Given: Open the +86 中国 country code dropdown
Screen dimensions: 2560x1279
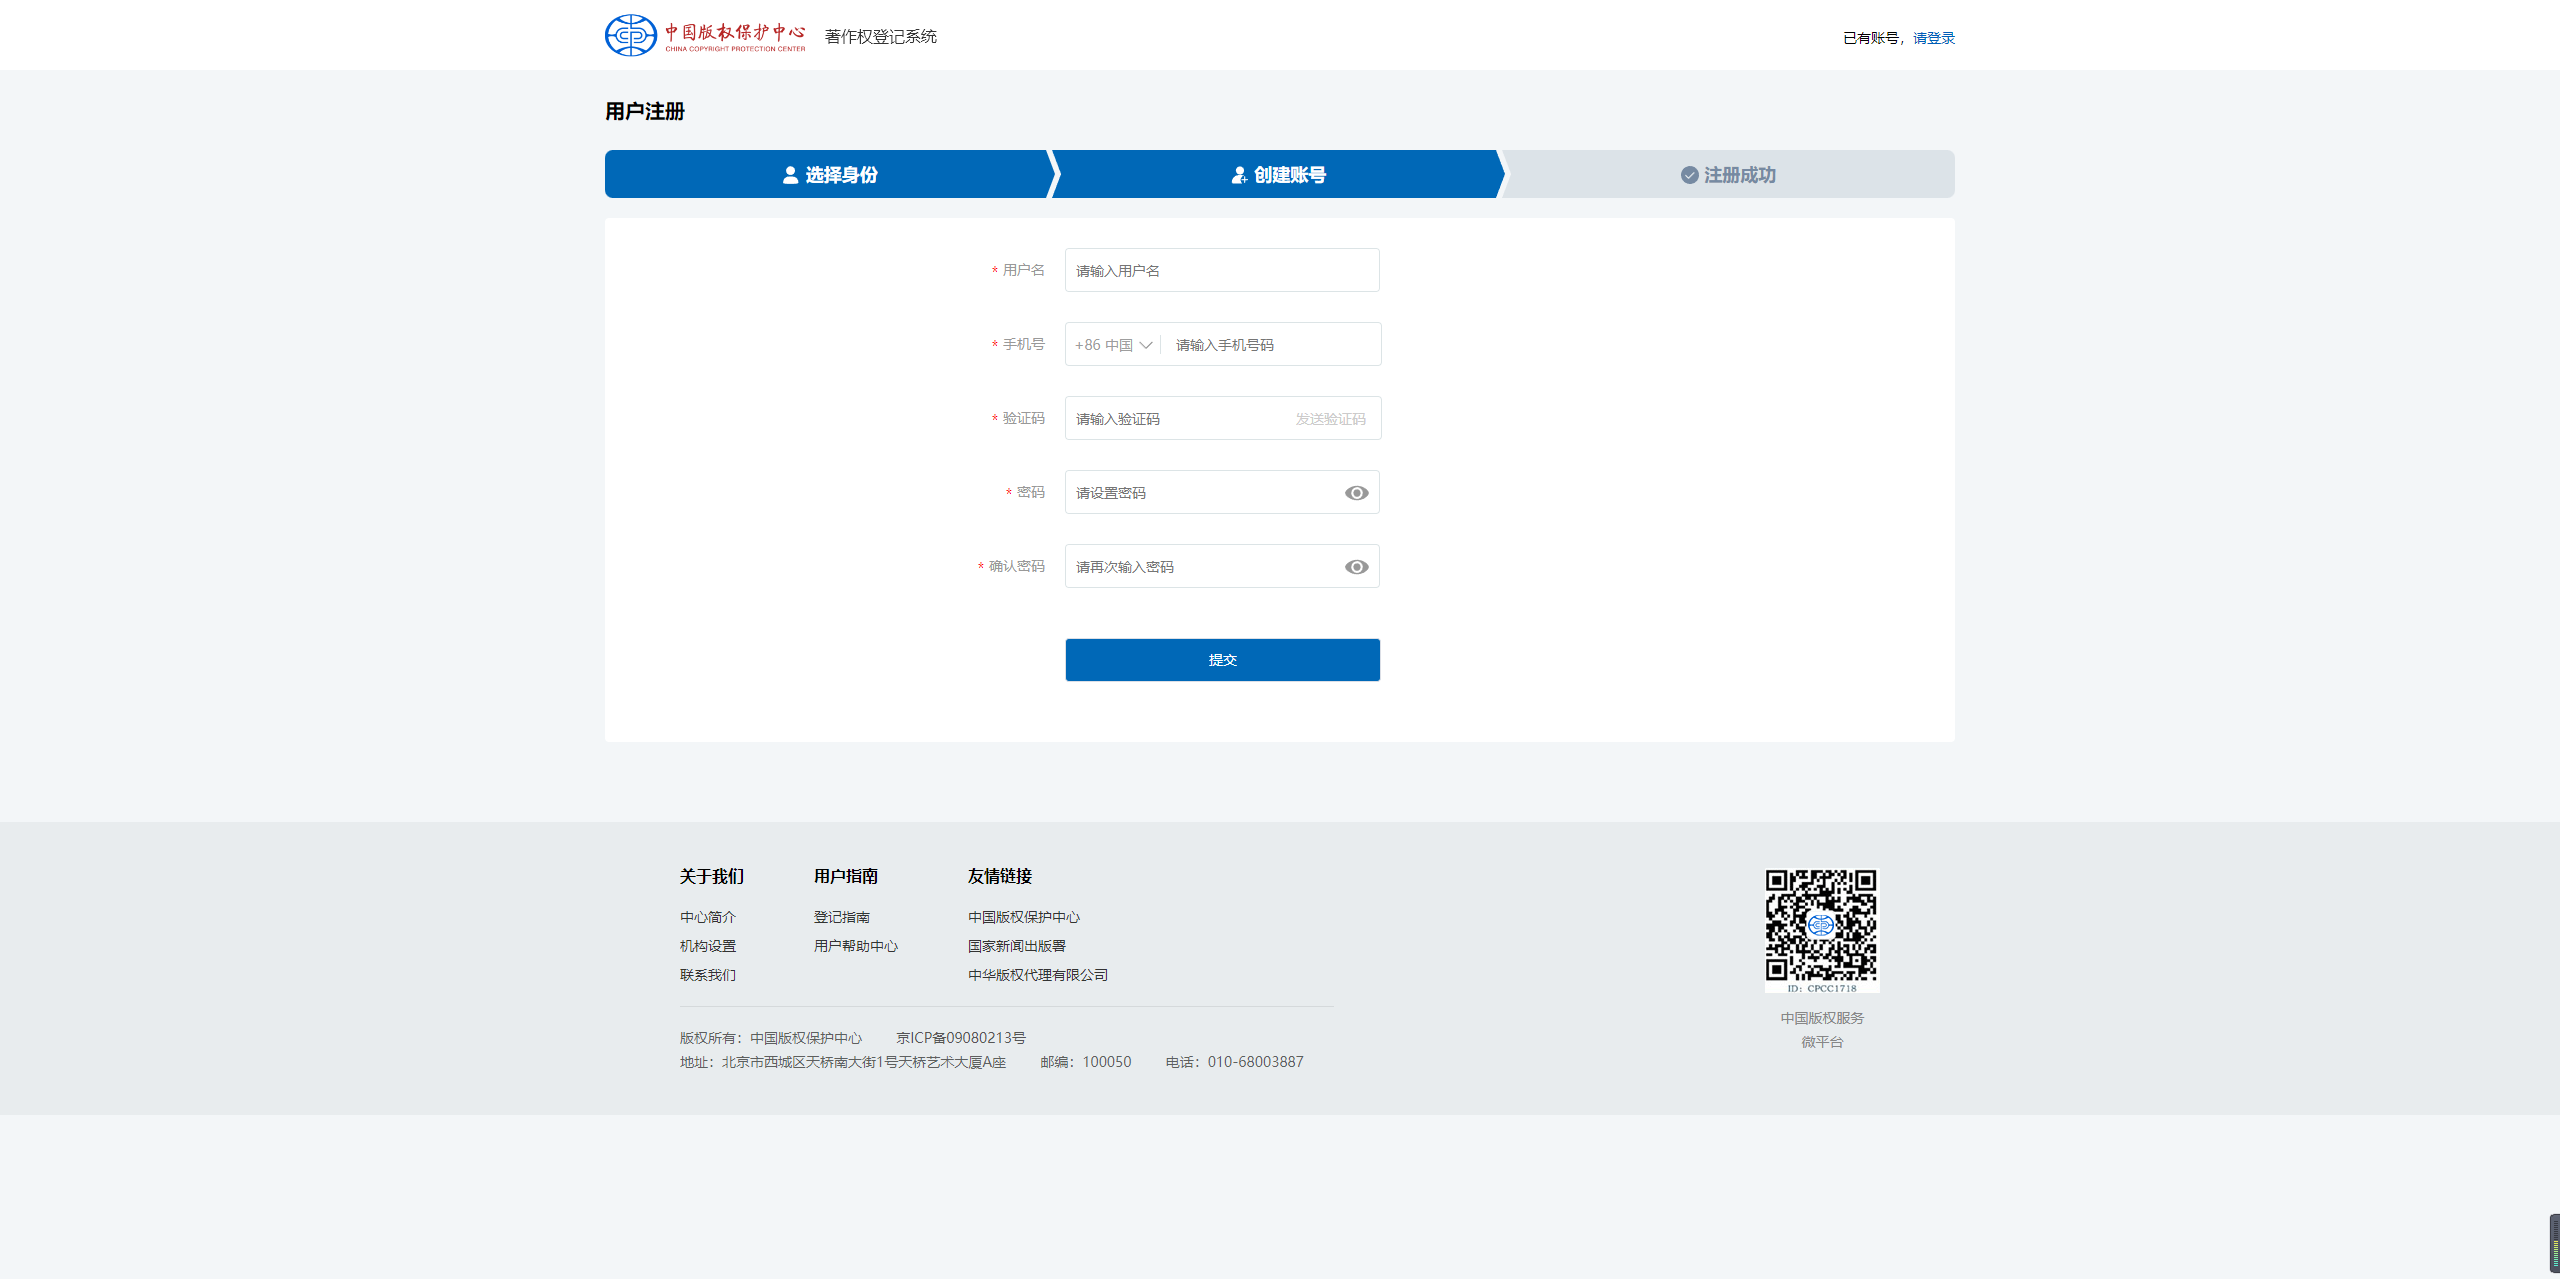Looking at the screenshot, I should click(1104, 345).
